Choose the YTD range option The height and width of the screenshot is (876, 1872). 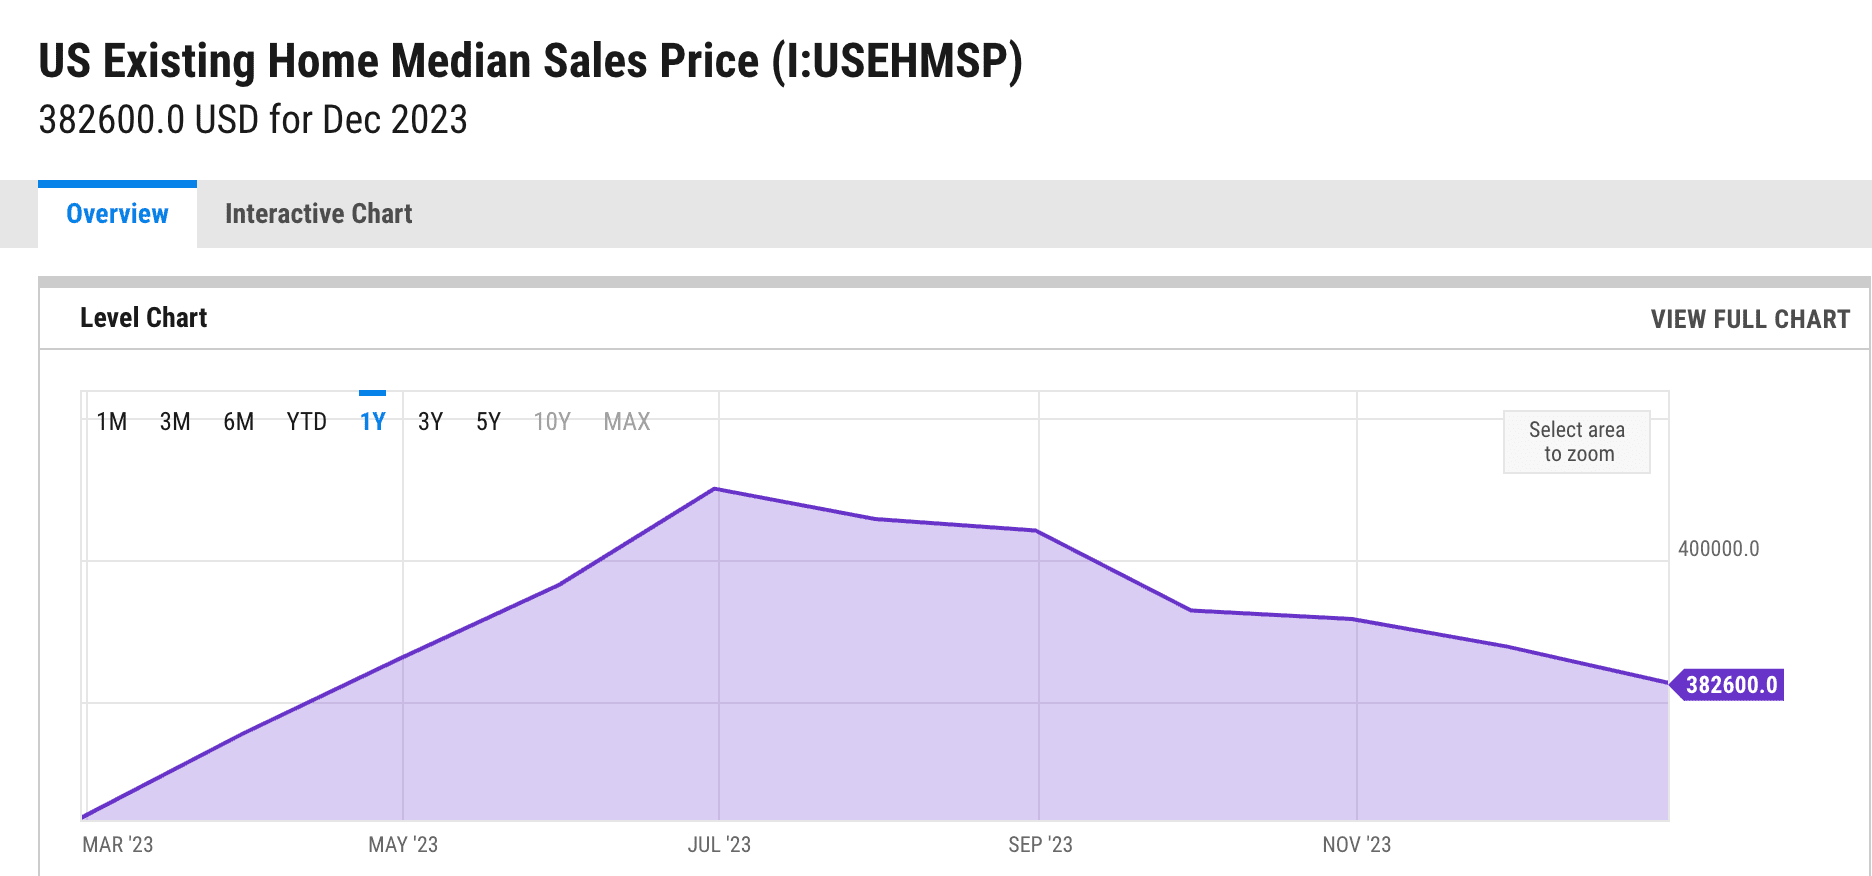(306, 422)
